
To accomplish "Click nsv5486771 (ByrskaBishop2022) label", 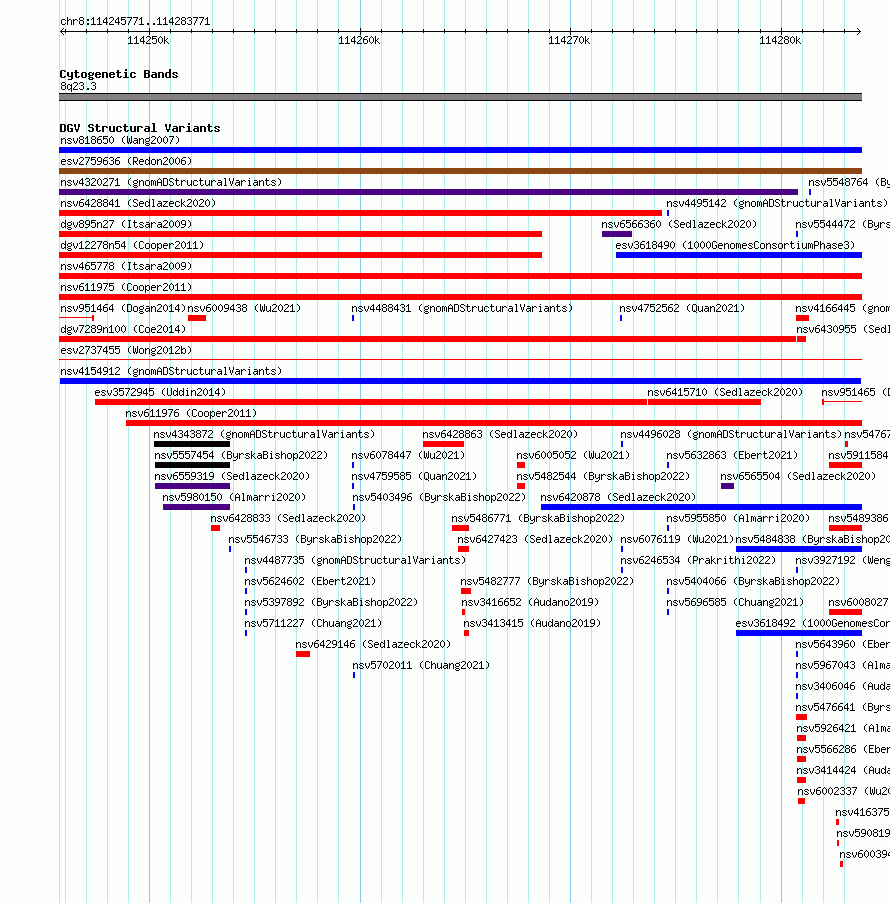I will click(x=538, y=519).
